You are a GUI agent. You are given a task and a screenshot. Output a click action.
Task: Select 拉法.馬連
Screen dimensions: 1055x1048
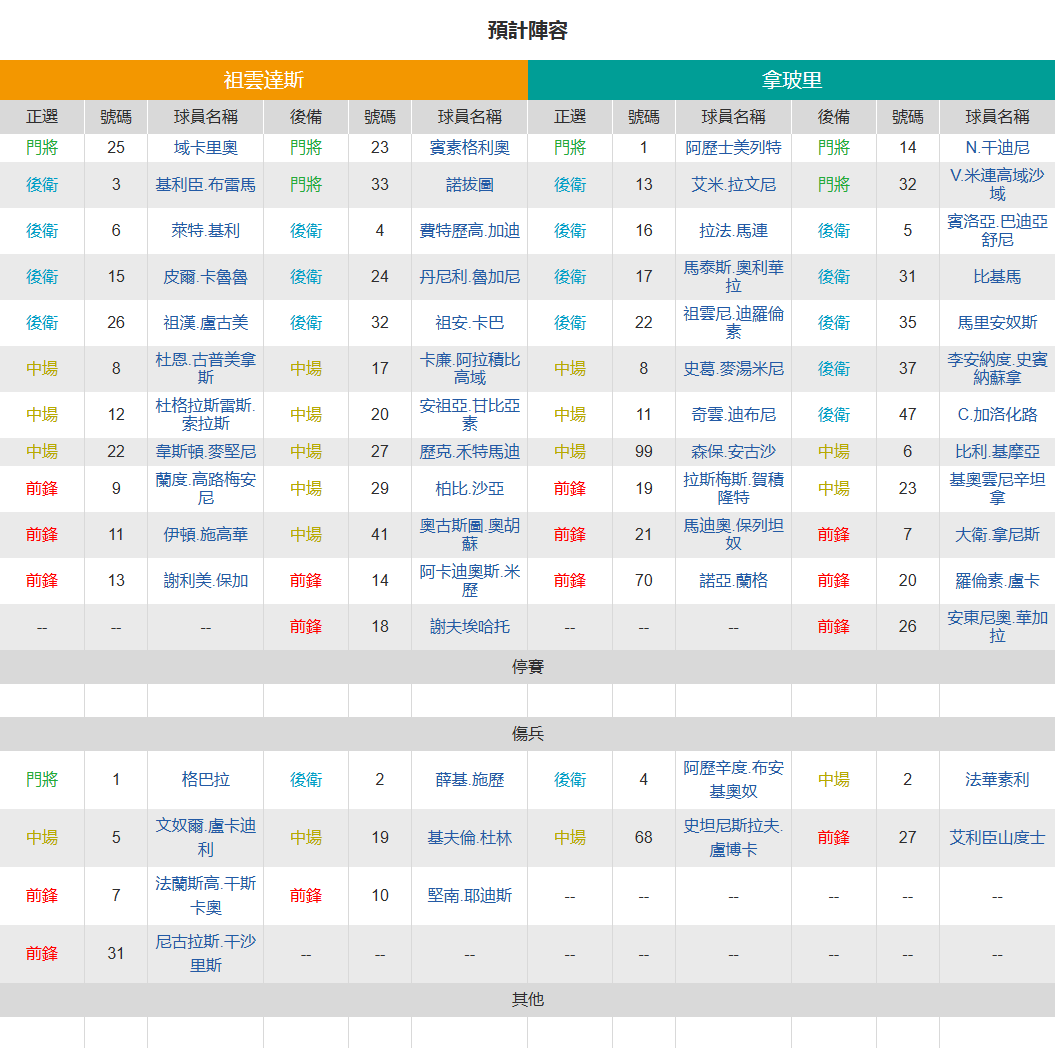[733, 231]
